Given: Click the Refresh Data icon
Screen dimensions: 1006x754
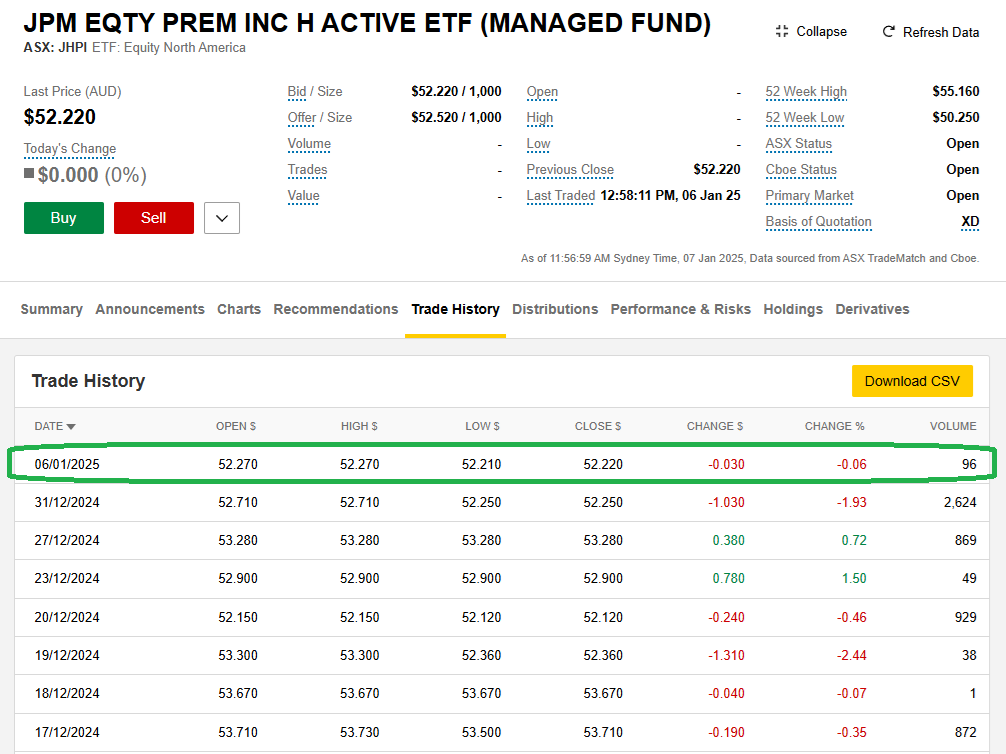Looking at the screenshot, I should (888, 32).
